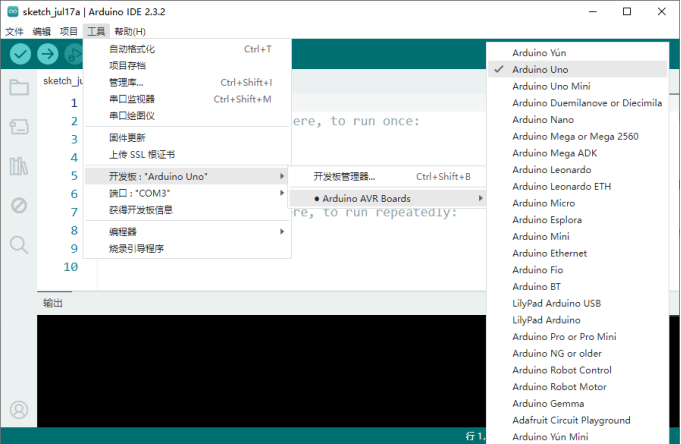Screen dimensions: 681x444
Task: Pick Arduino Esplora from board list
Action: click(x=578, y=220)
